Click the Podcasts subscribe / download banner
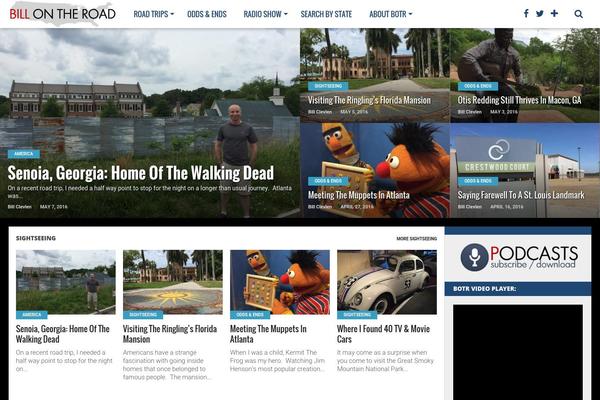Screen dimensions: 600x400 518,257
